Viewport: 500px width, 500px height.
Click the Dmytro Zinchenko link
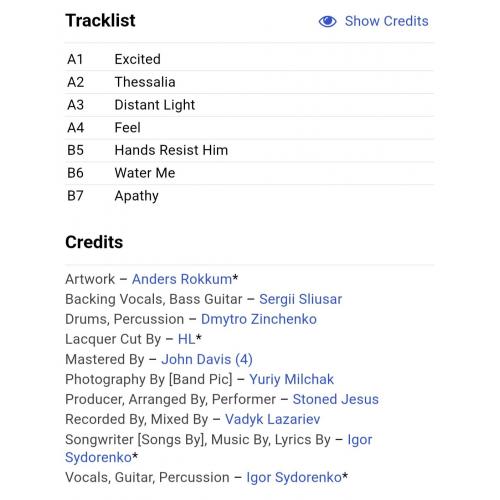click(x=259, y=319)
